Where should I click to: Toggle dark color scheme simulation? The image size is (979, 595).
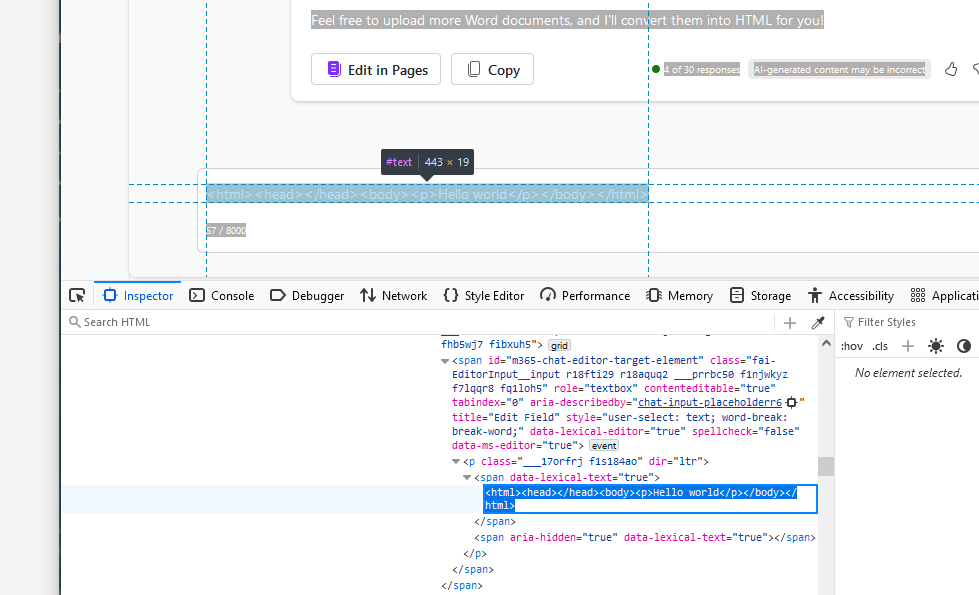pyautogui.click(x=964, y=346)
